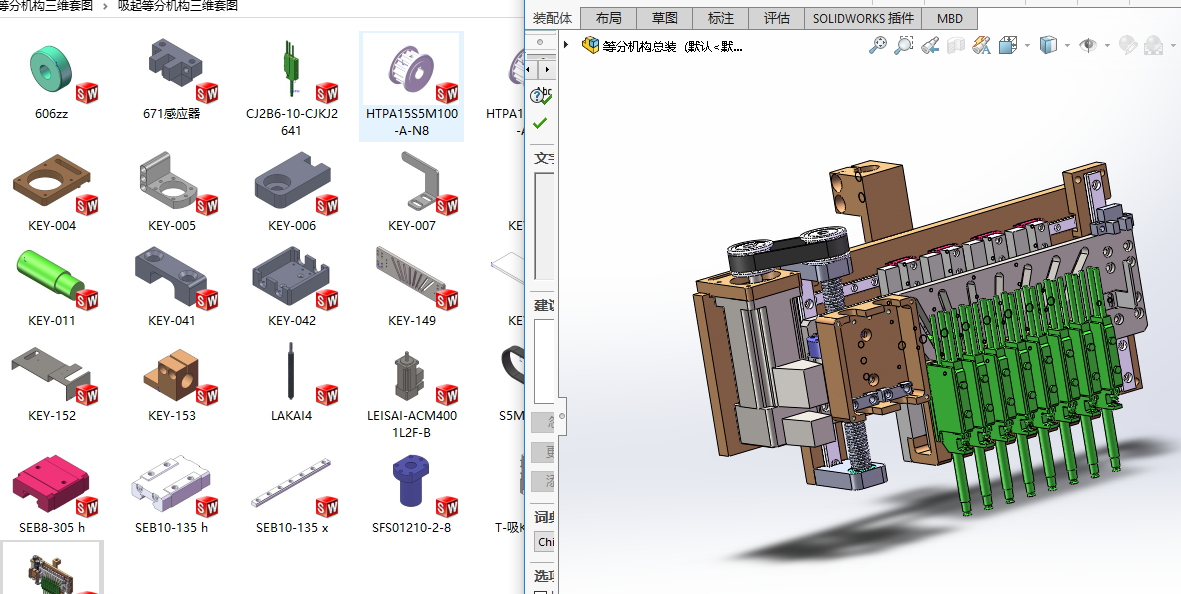
Task: Click the Hide/Show Items eye icon
Action: pos(1088,45)
